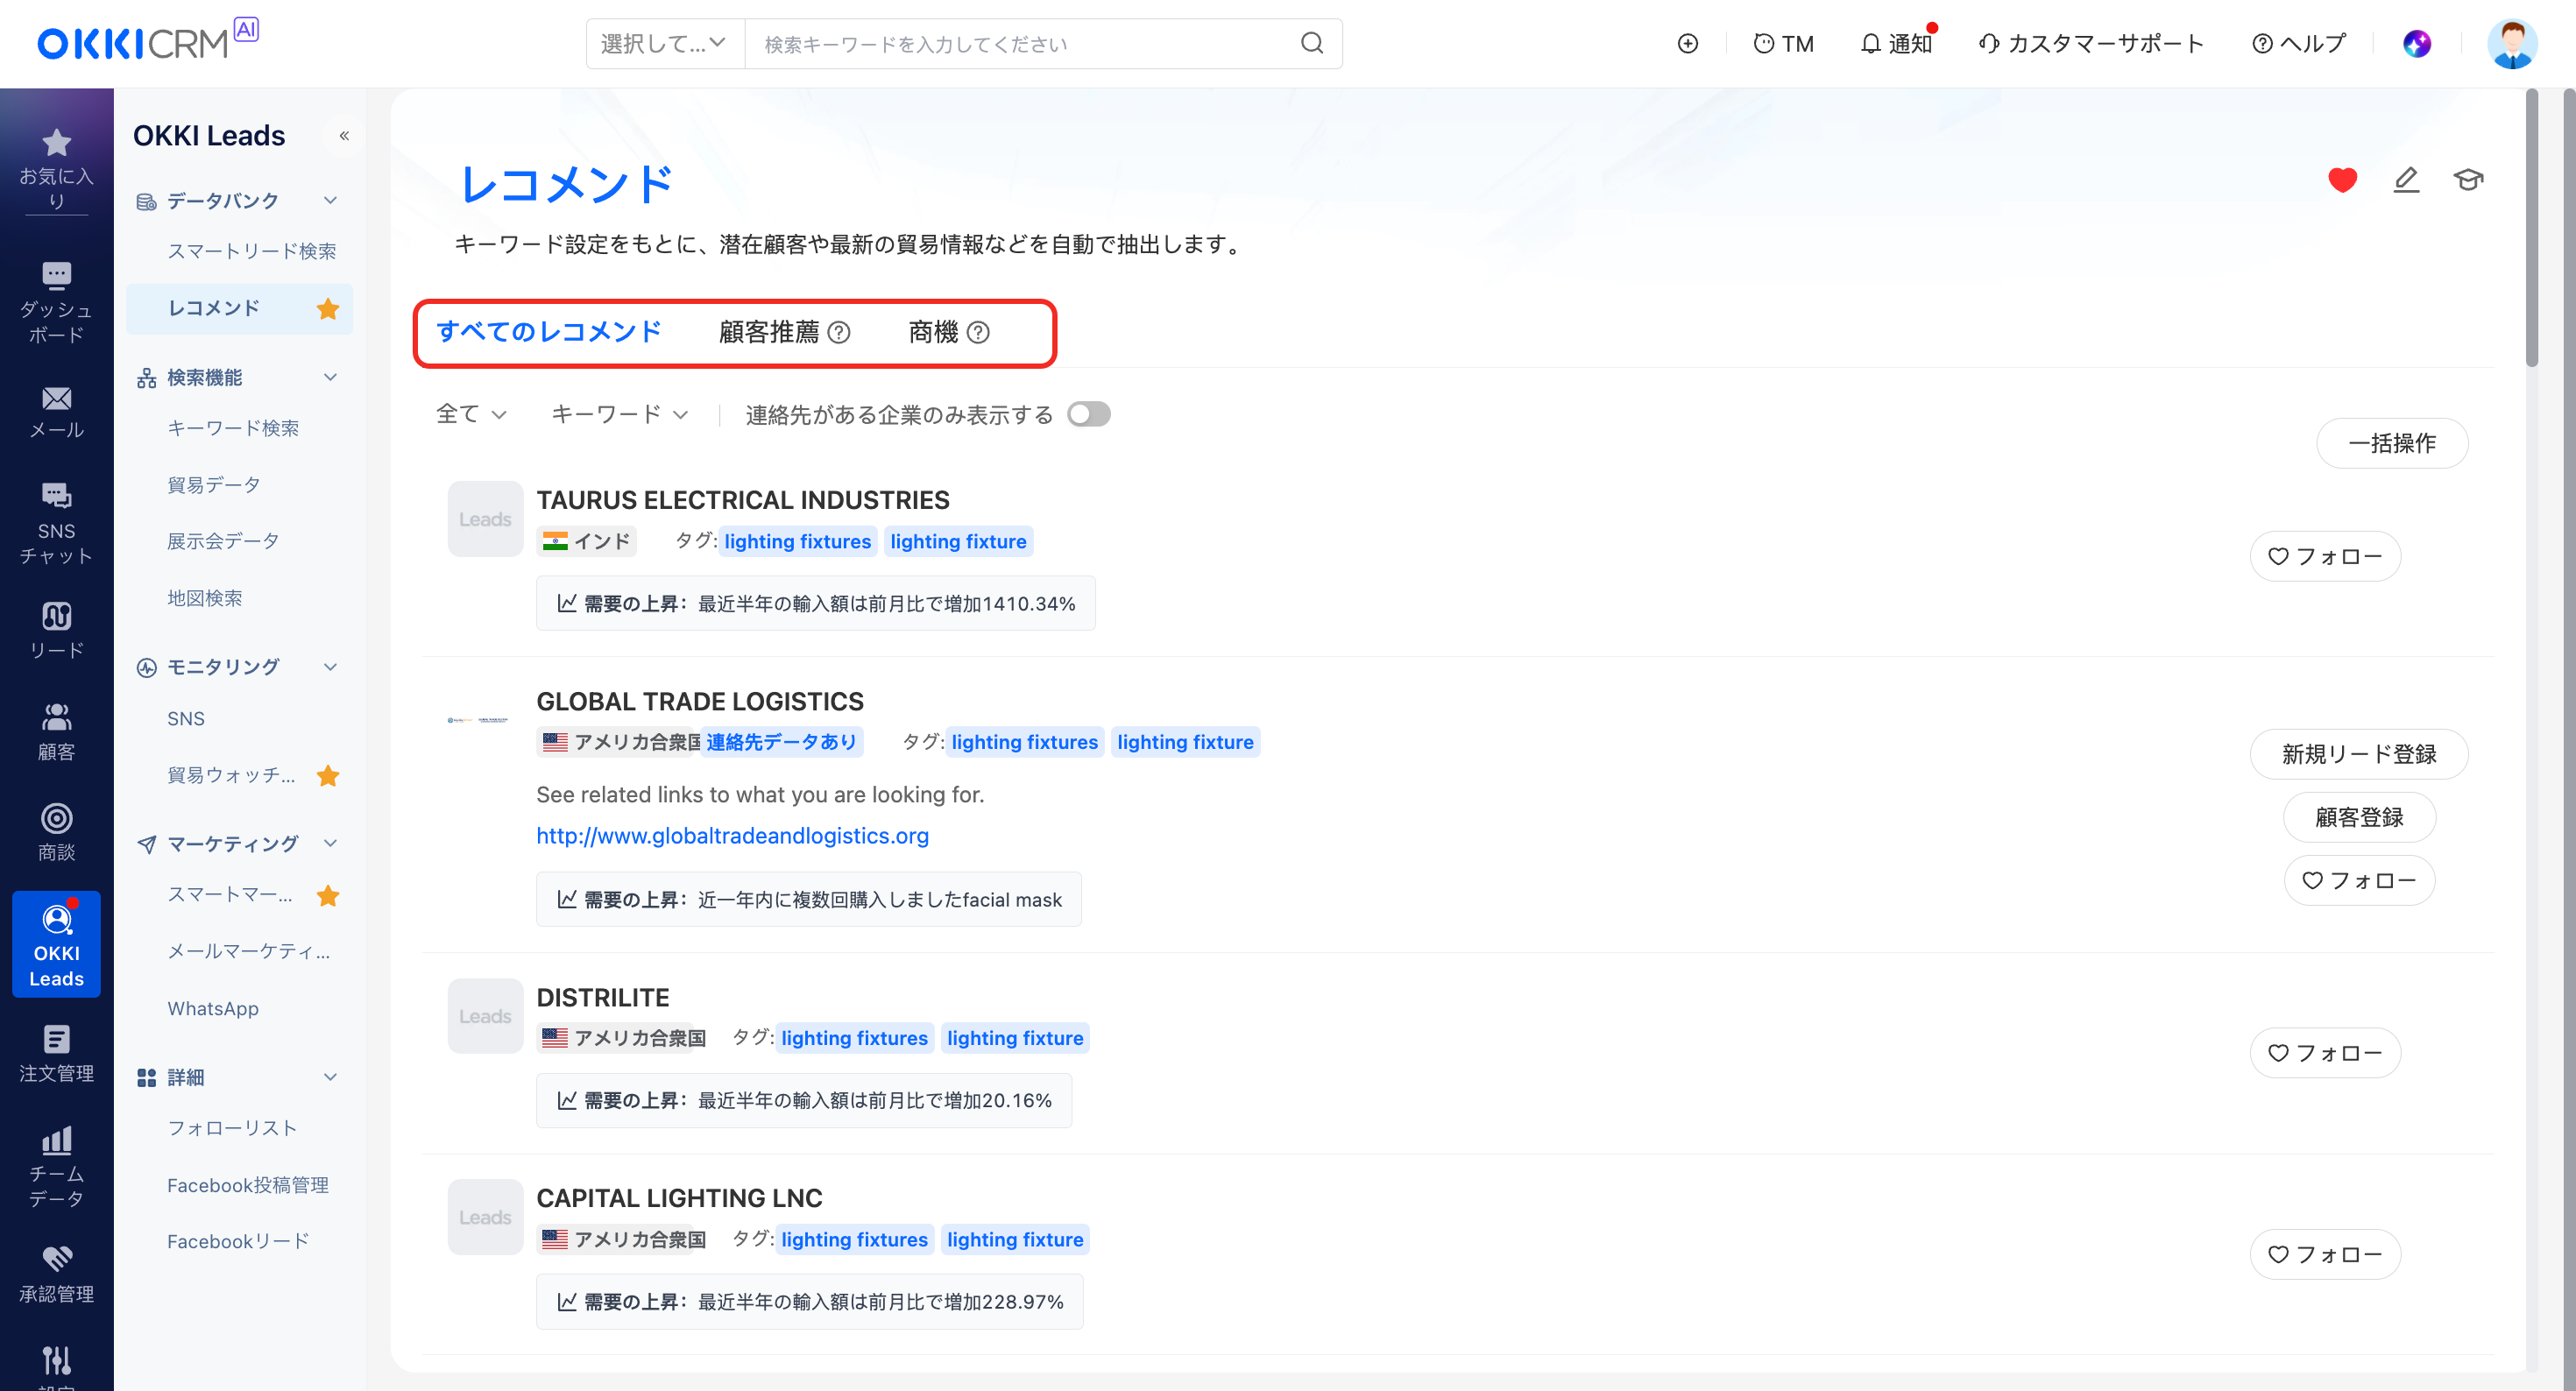
Task: Open the OKKI Leads sidebar icon
Action: point(56,944)
